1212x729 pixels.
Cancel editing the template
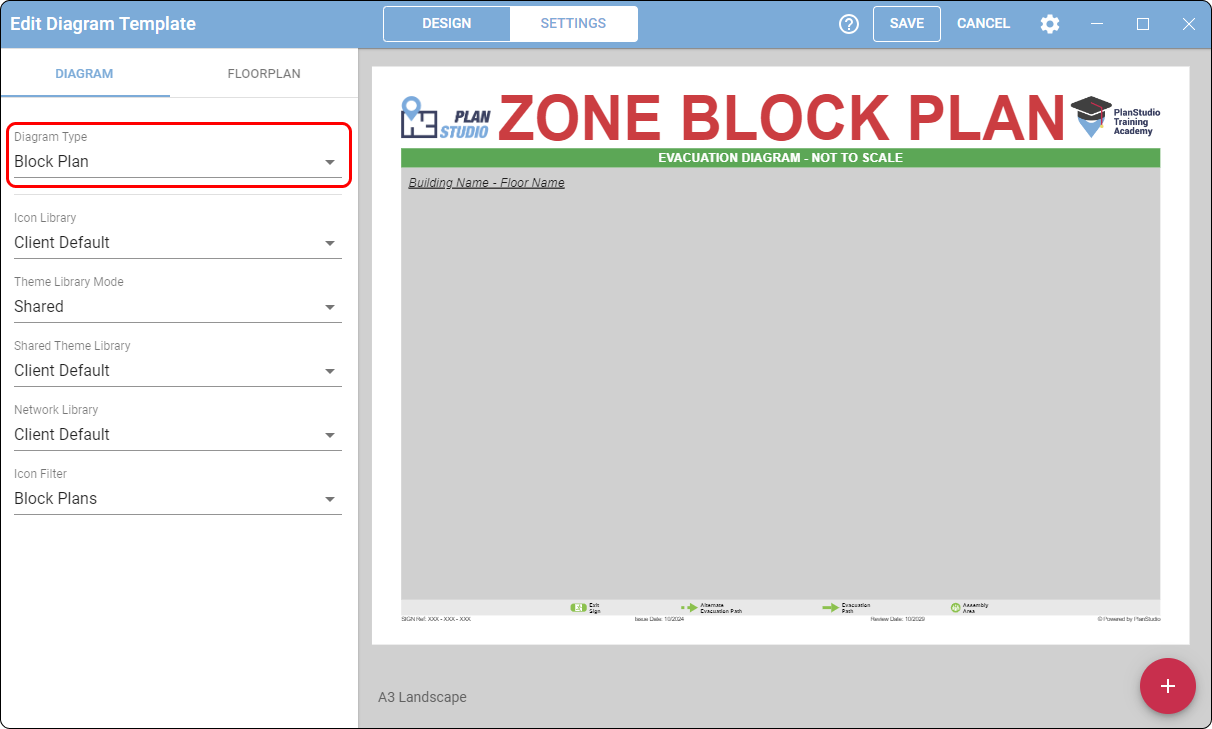click(983, 24)
